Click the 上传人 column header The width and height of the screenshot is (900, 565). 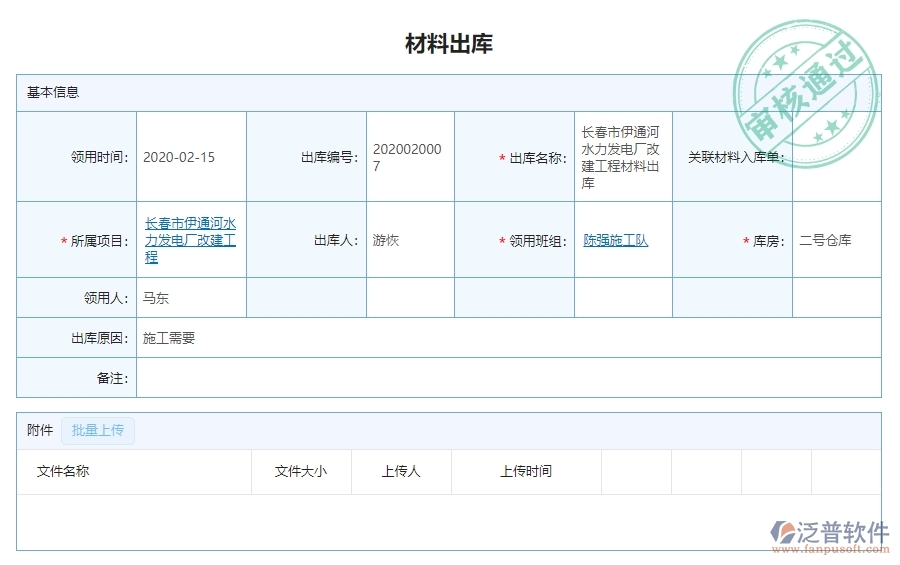click(401, 471)
